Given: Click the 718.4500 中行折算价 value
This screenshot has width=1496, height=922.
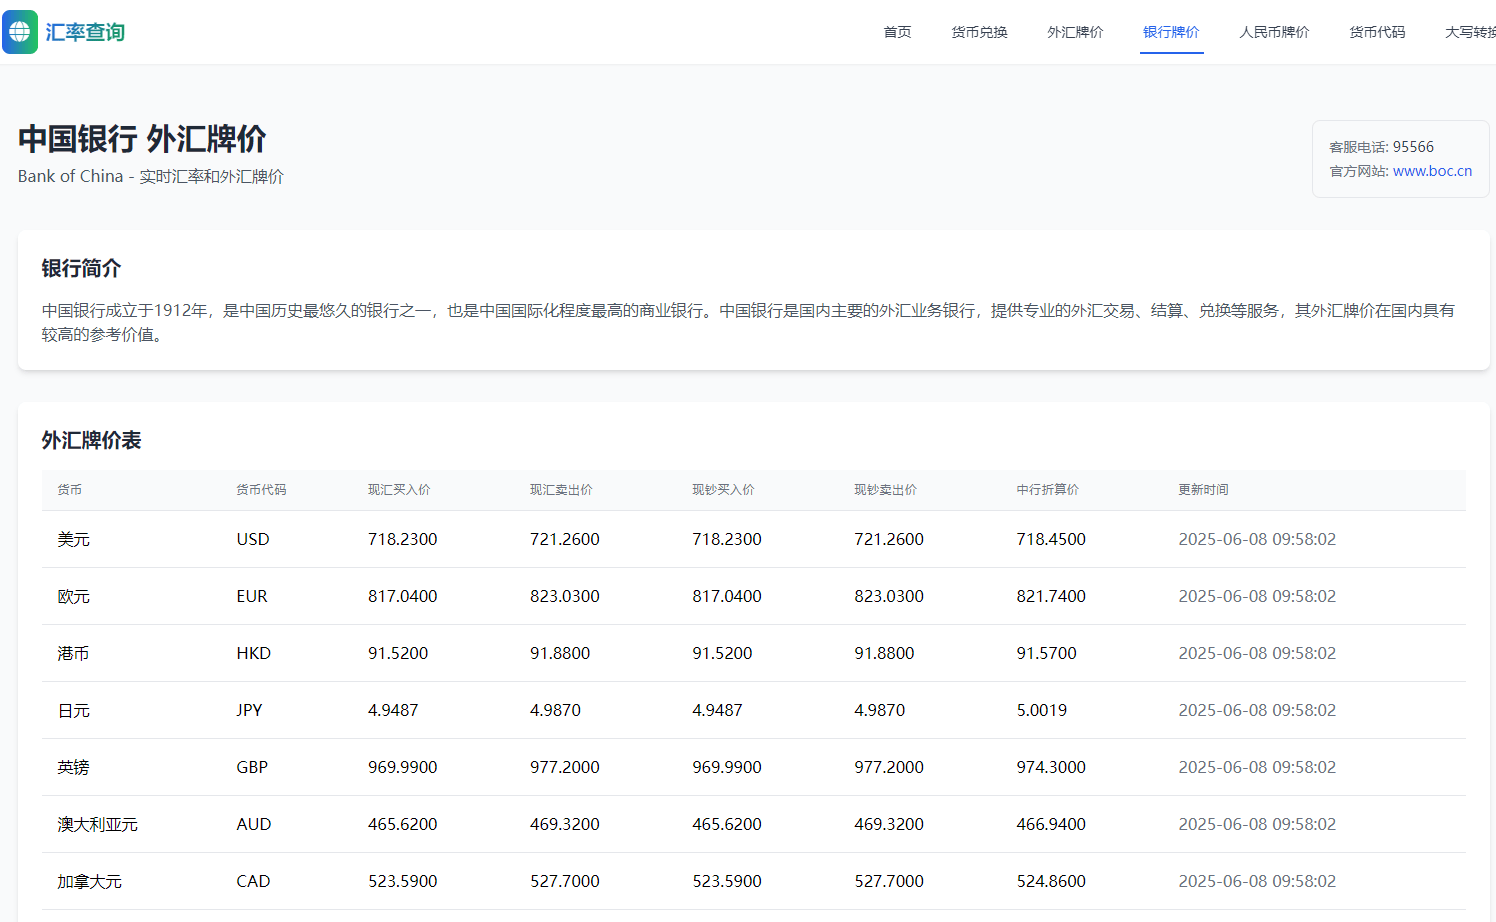Looking at the screenshot, I should pyautogui.click(x=1051, y=539).
